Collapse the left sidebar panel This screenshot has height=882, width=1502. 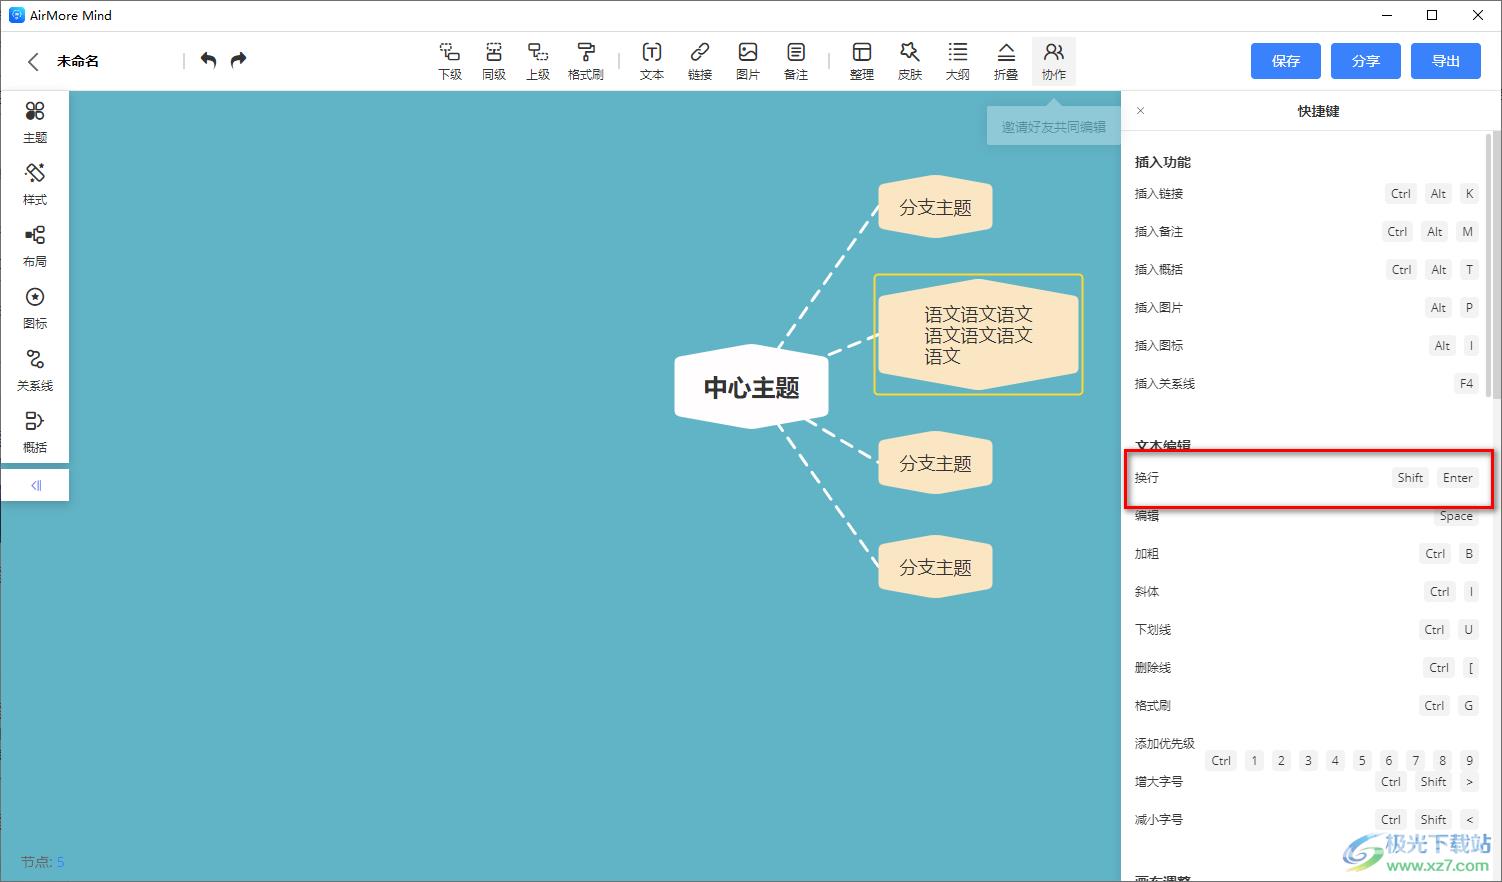click(x=36, y=485)
